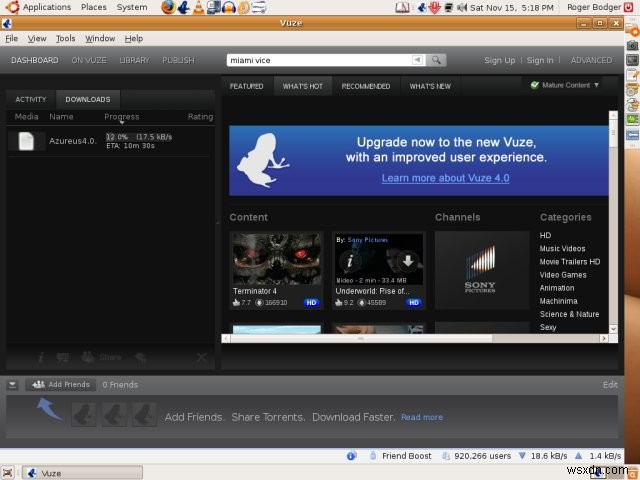Open the Mature Content dropdown arrow
The height and width of the screenshot is (480, 640).
click(x=597, y=85)
